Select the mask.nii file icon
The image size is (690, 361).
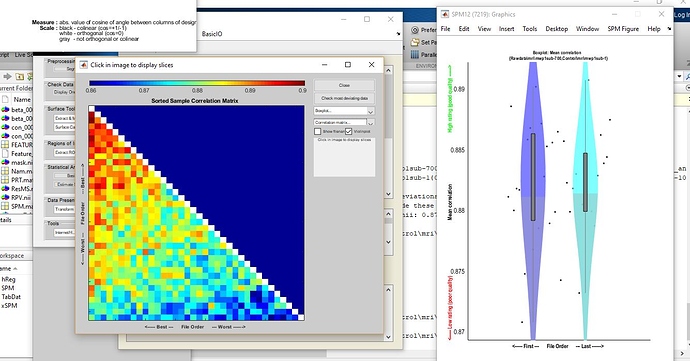click(5, 162)
